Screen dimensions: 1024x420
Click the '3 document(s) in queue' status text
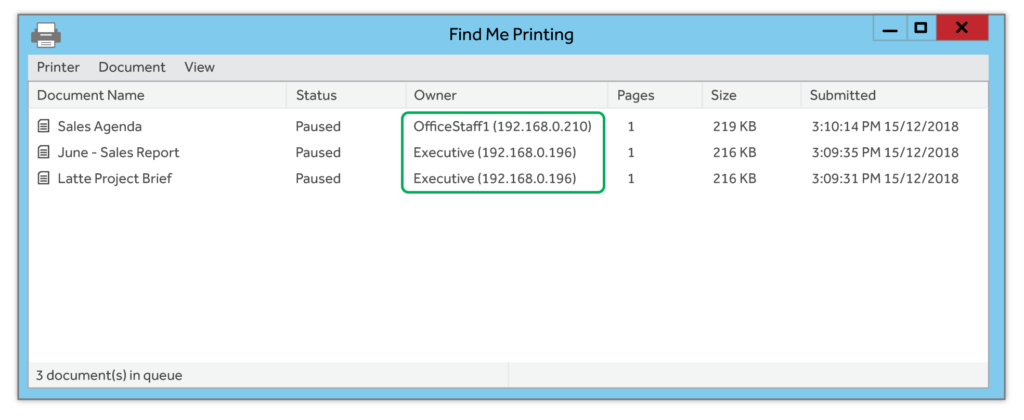click(x=109, y=376)
